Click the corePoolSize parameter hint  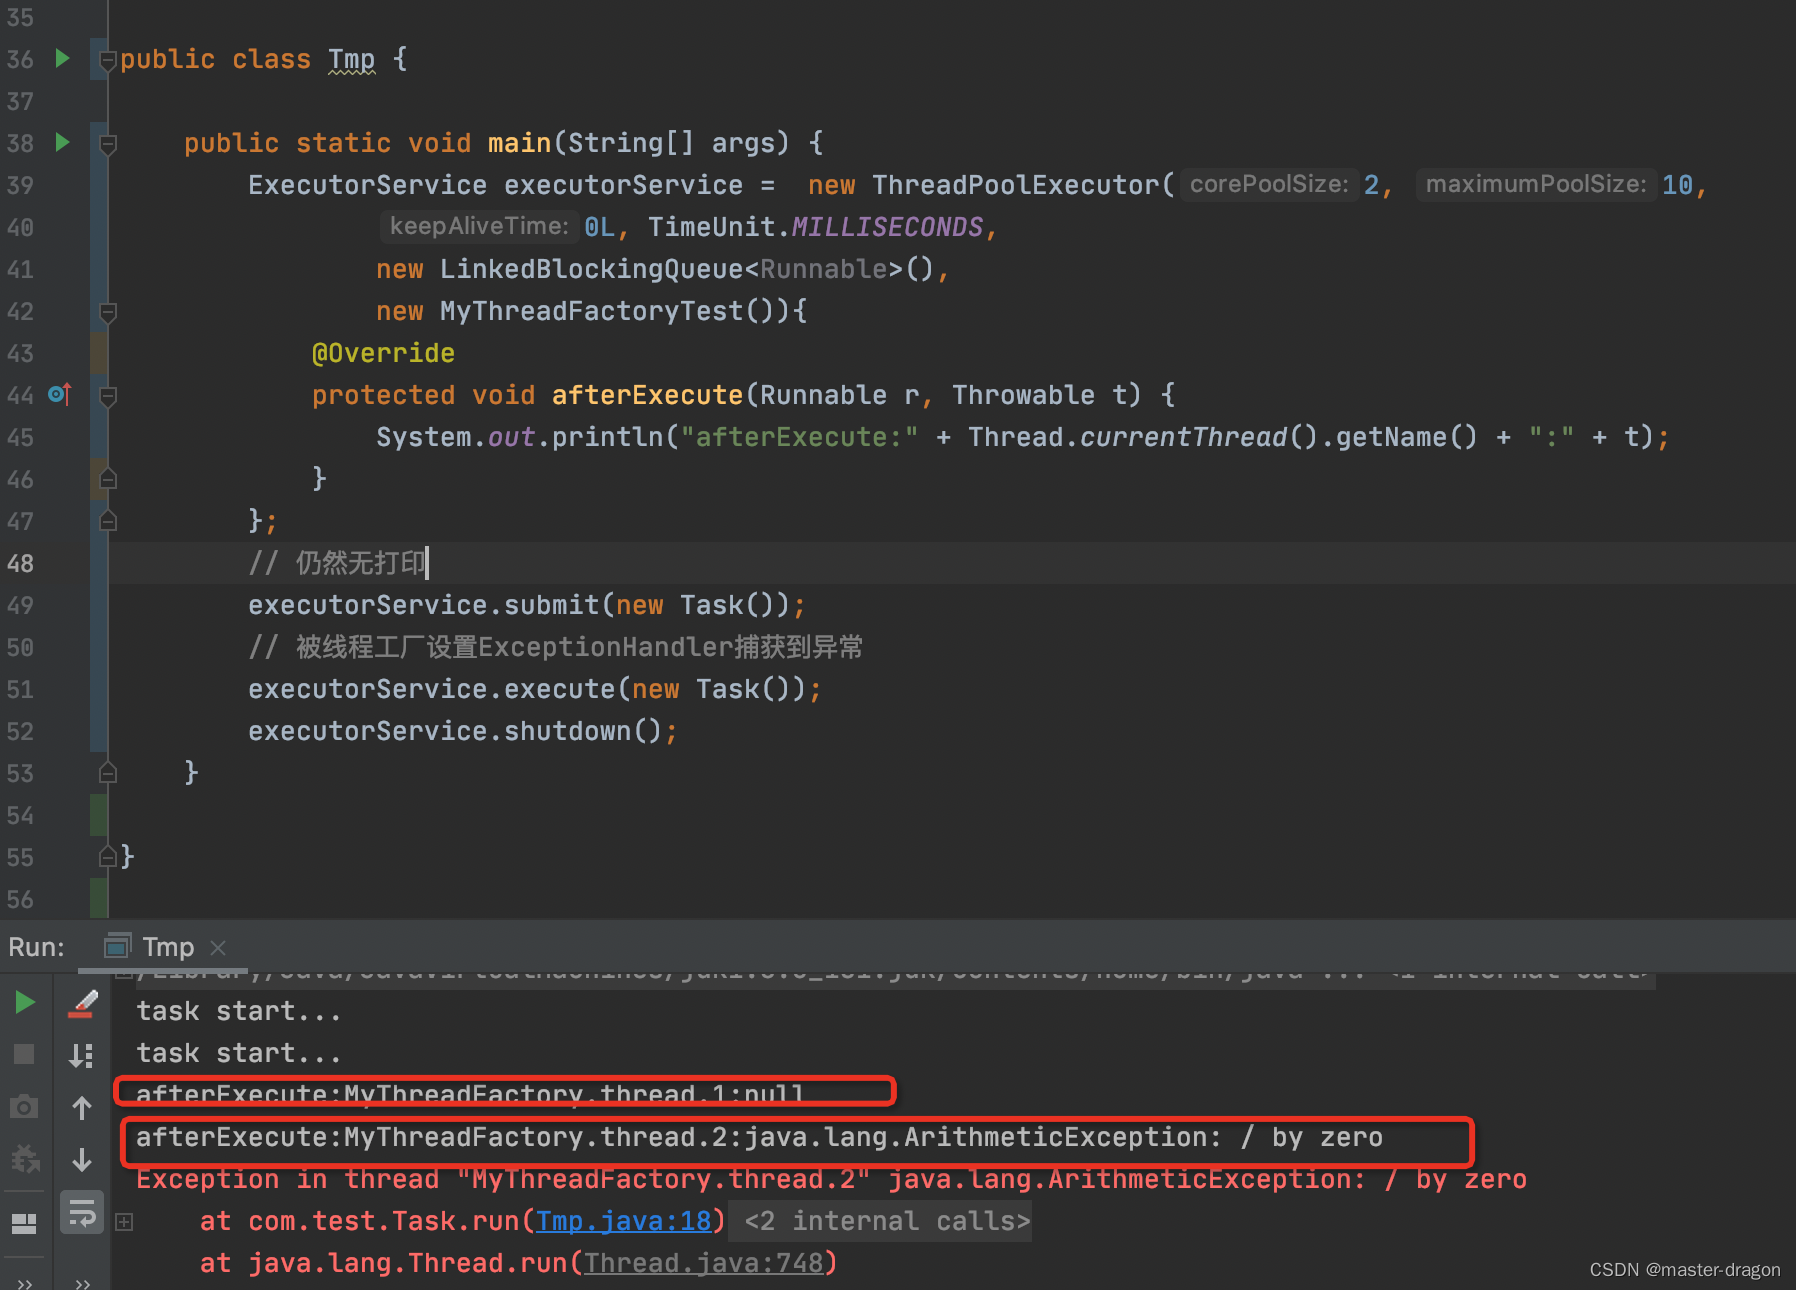[1269, 184]
